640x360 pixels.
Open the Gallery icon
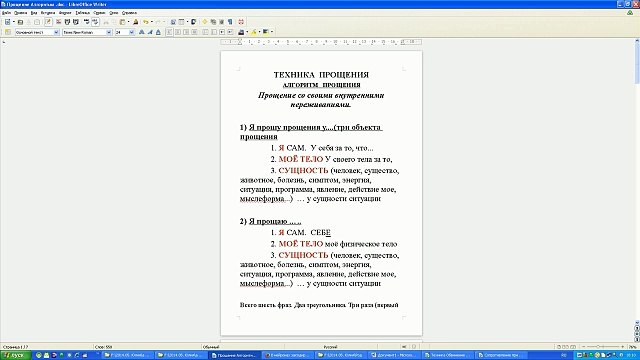click(213, 22)
